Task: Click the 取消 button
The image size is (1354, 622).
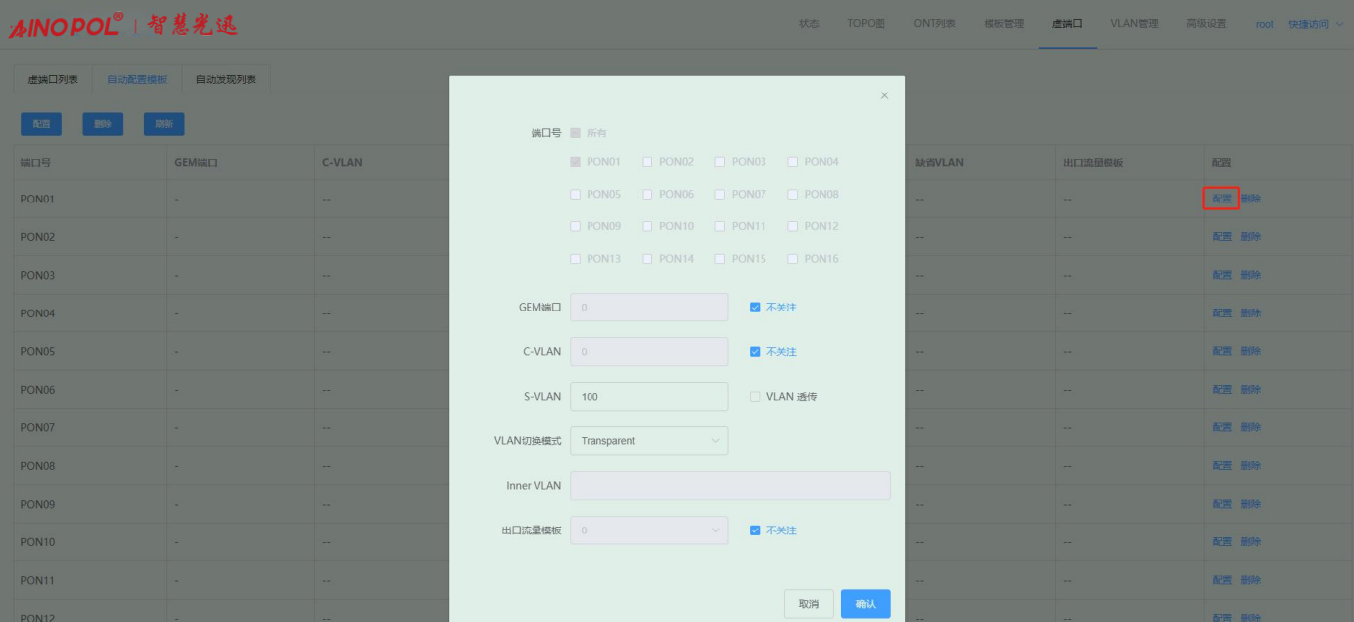Action: point(808,604)
